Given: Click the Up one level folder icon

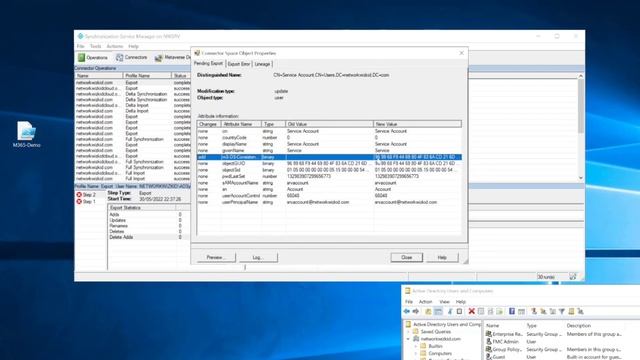Looking at the screenshot, I should click(428, 311).
